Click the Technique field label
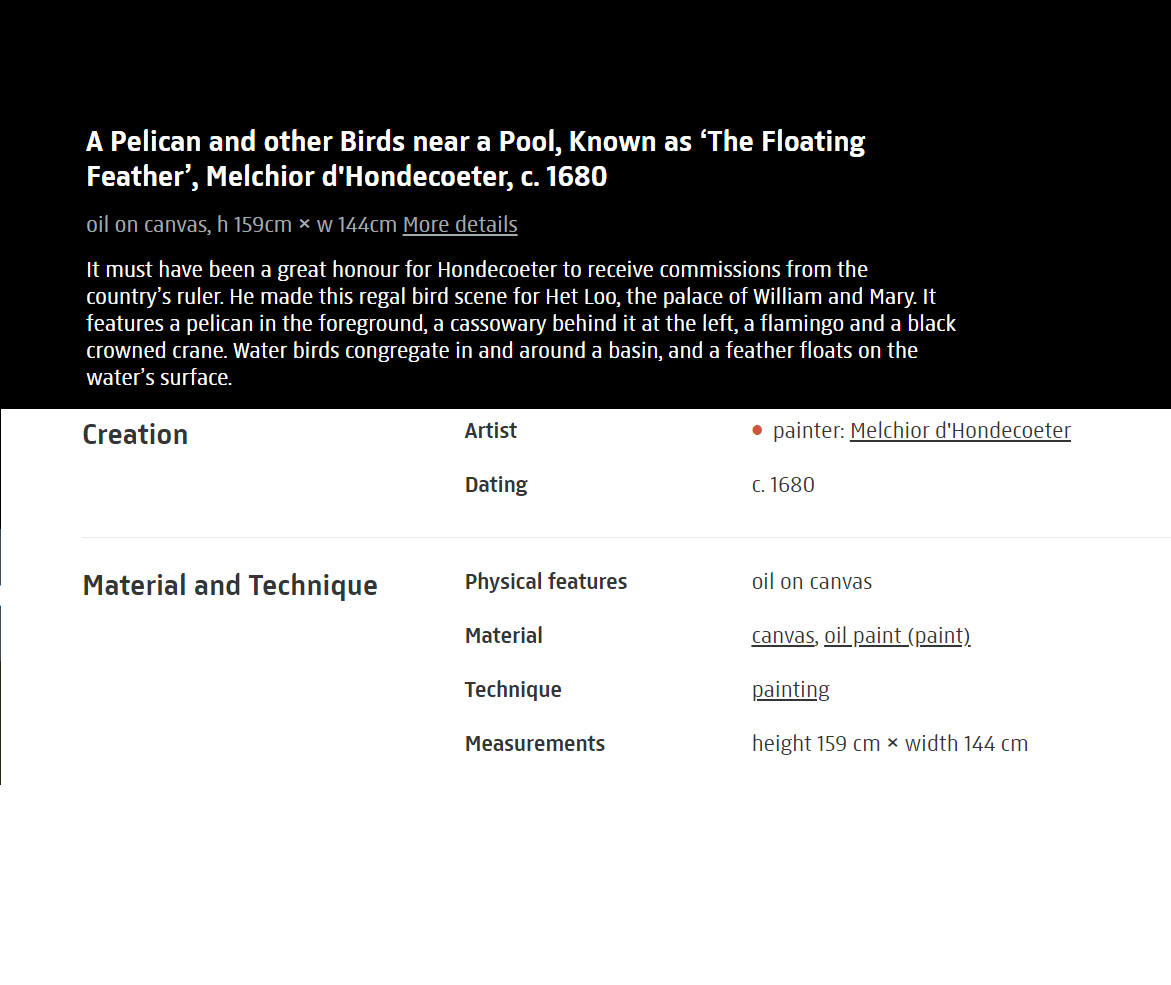This screenshot has height=985, width=1171. click(513, 690)
